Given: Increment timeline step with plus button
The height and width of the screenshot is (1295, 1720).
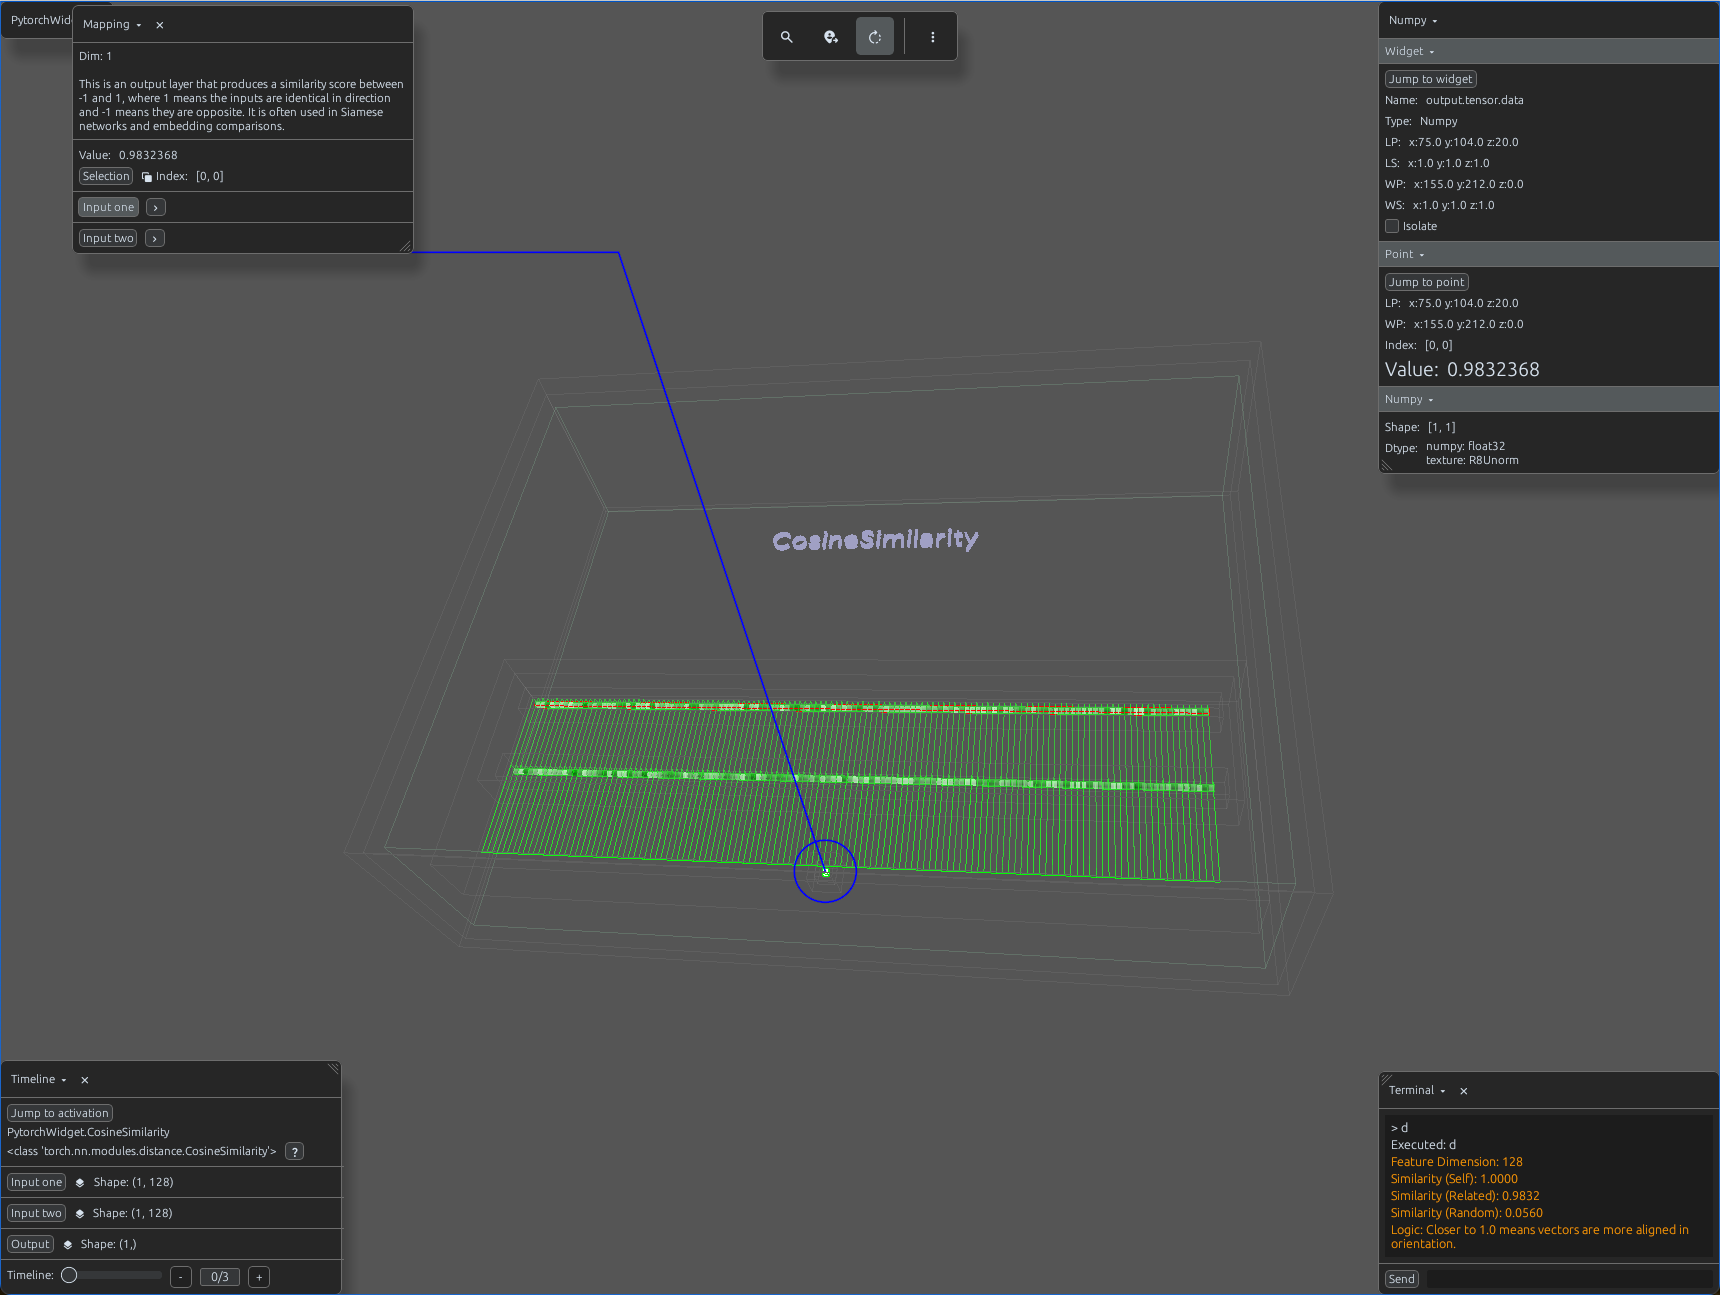Looking at the screenshot, I should [x=259, y=1277].
